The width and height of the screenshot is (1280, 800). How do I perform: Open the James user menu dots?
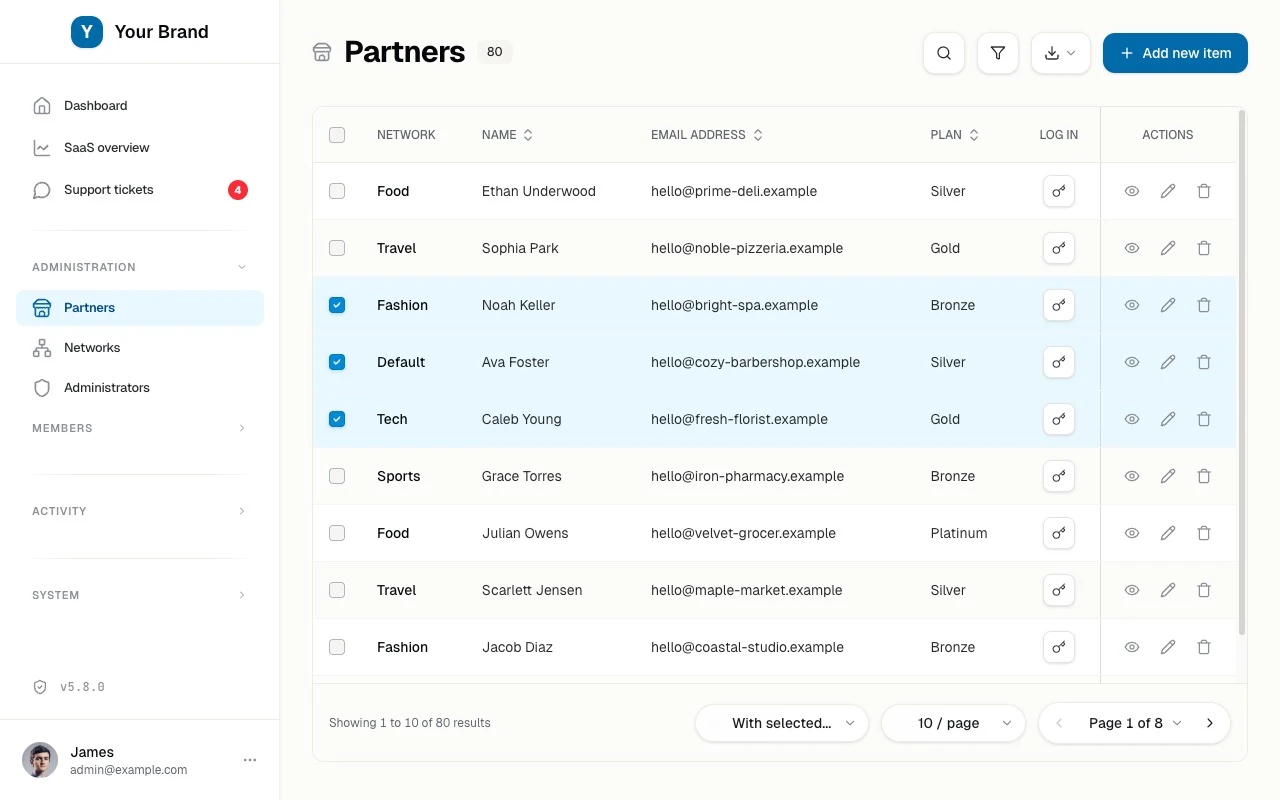[250, 760]
